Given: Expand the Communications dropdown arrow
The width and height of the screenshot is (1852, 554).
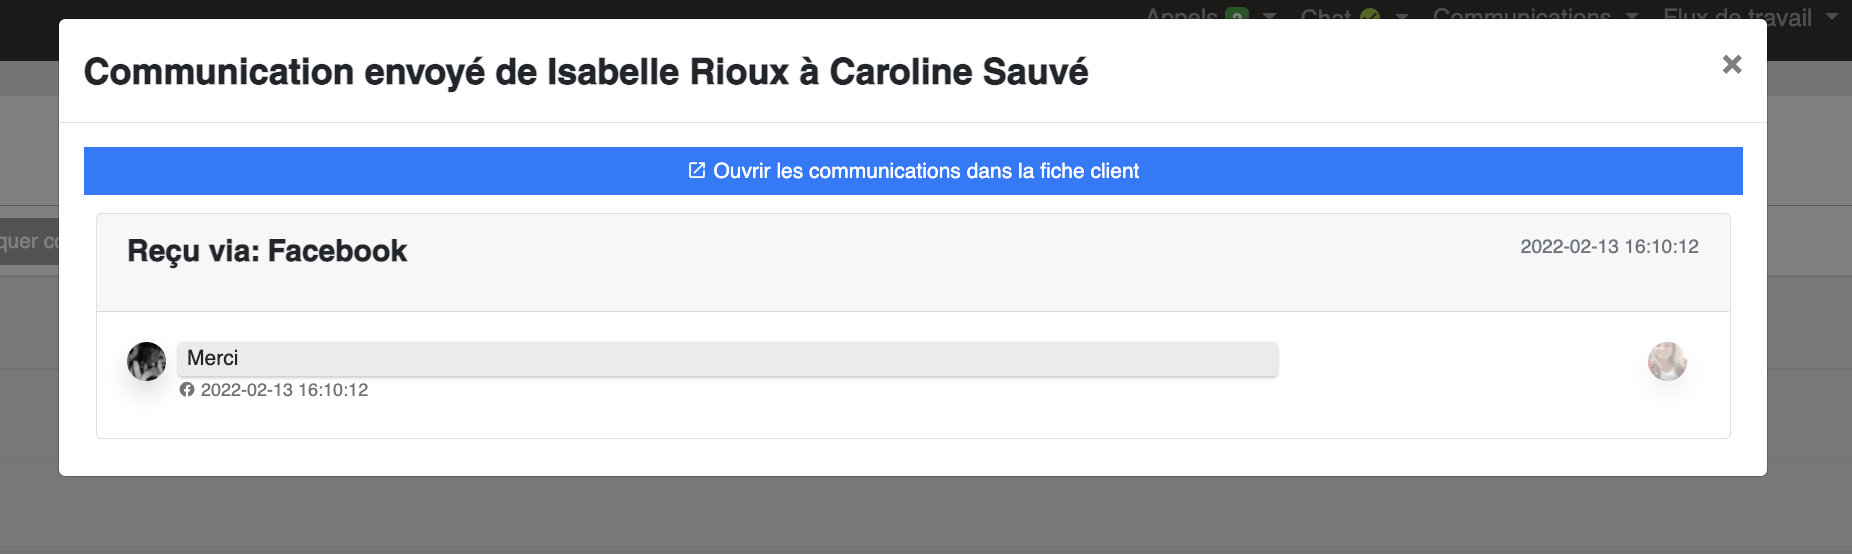Looking at the screenshot, I should [1632, 16].
